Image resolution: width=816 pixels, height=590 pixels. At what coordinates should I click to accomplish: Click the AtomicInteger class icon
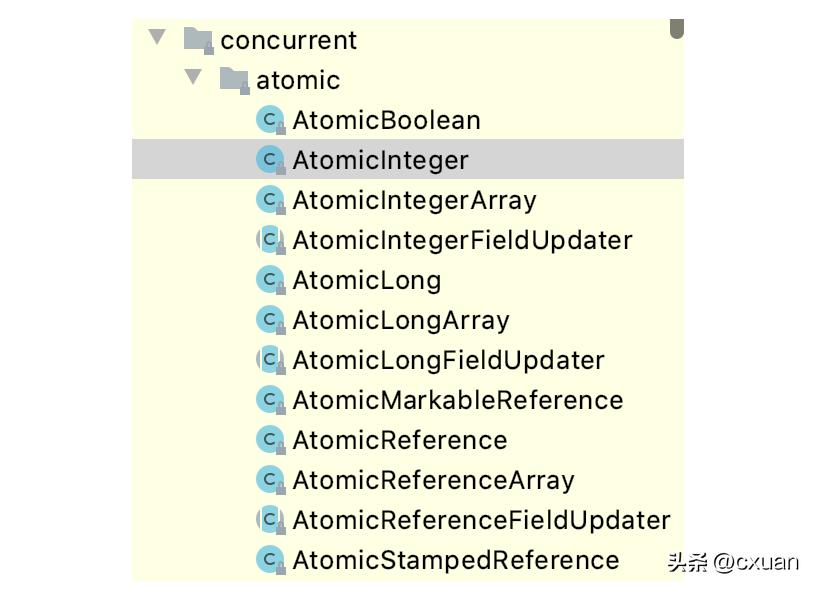click(x=270, y=160)
